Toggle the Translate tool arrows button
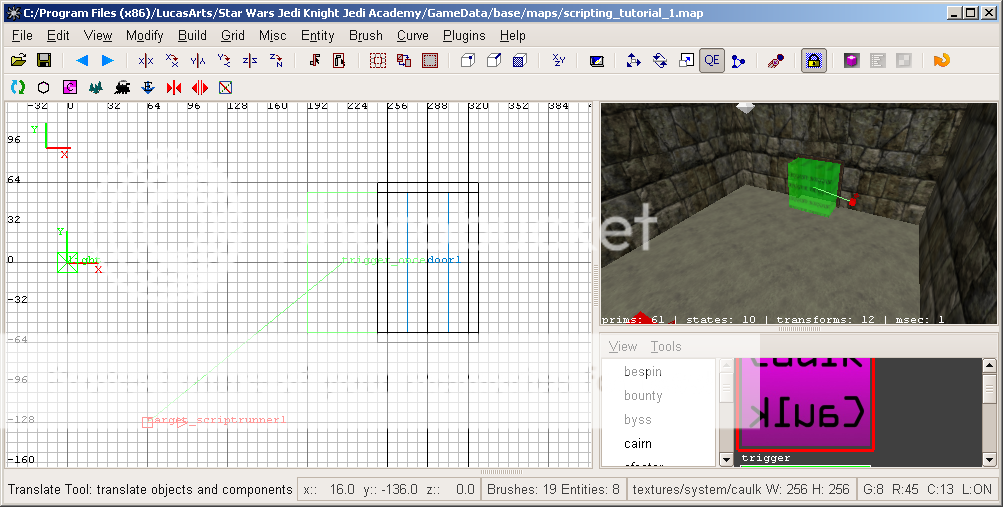Screen dimensions: 1003x507 click(x=633, y=61)
